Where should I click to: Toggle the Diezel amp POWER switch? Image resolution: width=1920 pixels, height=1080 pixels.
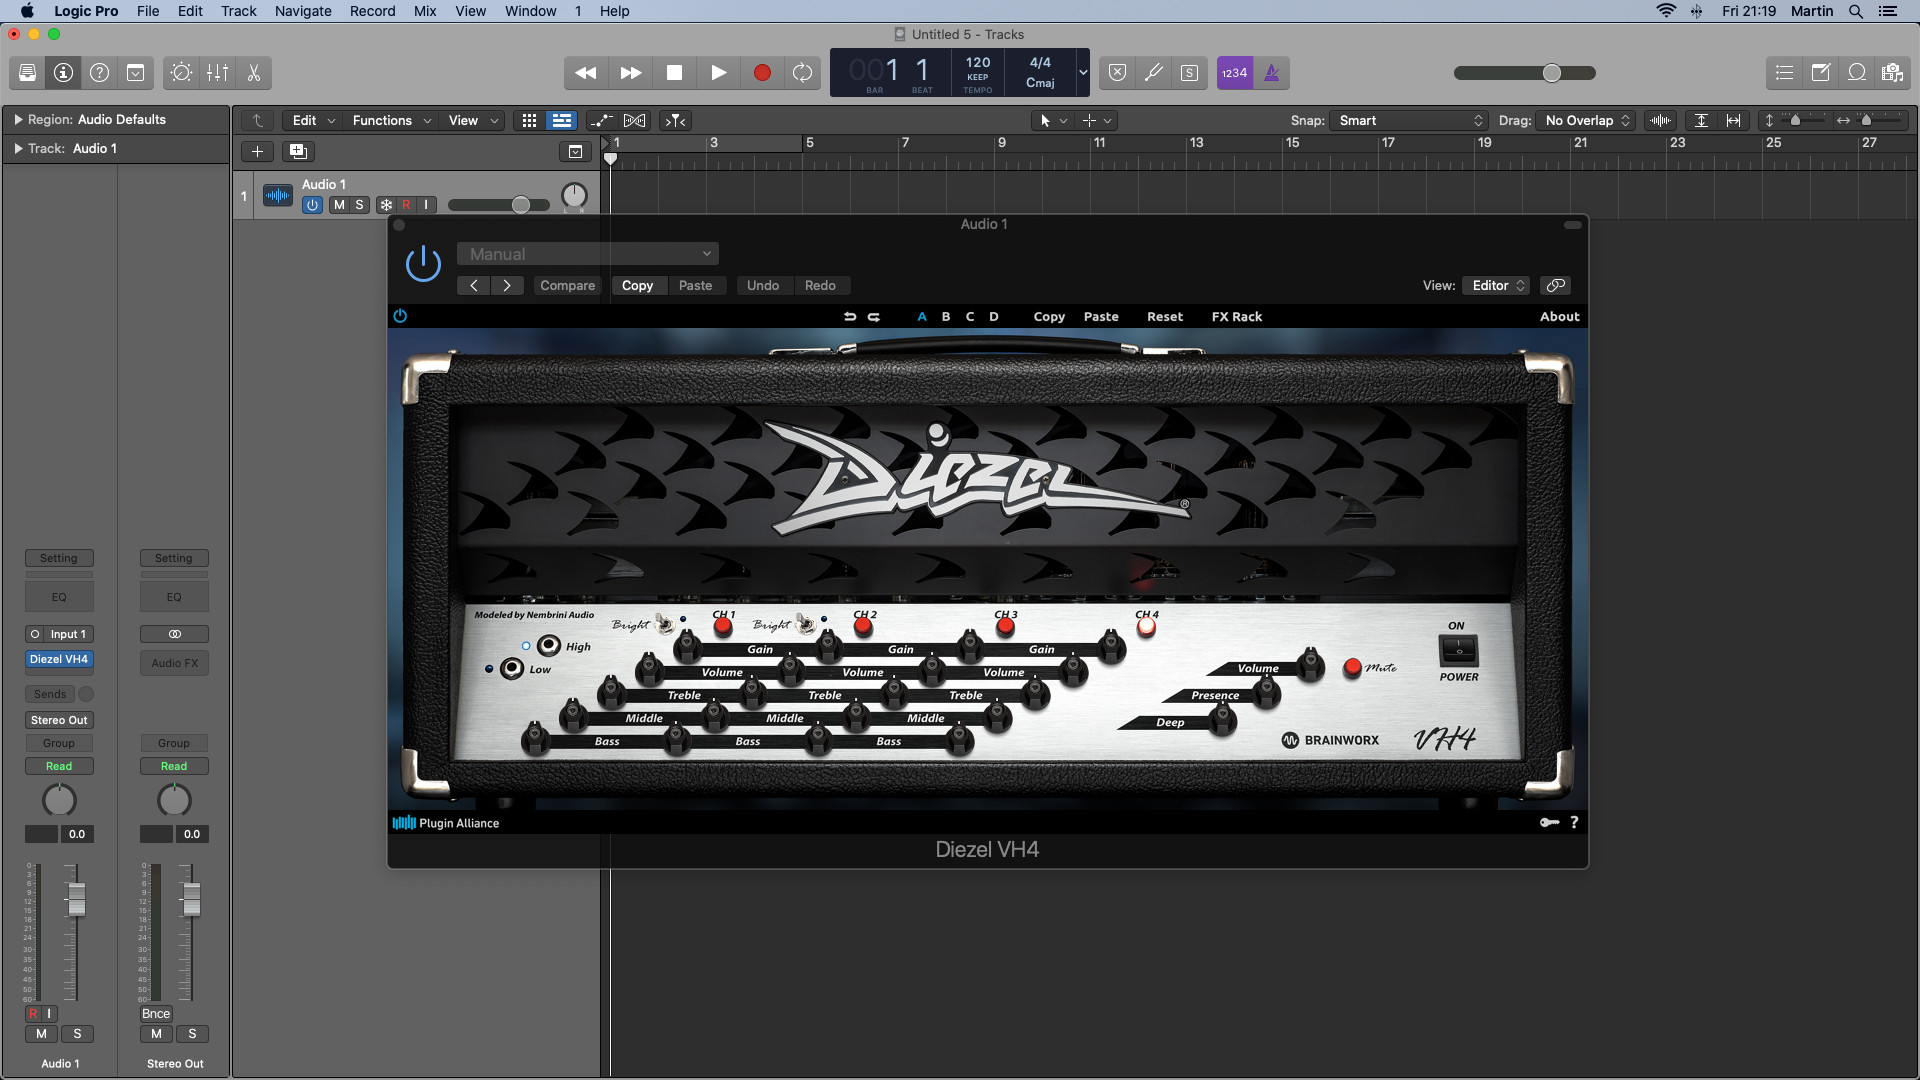(1458, 651)
